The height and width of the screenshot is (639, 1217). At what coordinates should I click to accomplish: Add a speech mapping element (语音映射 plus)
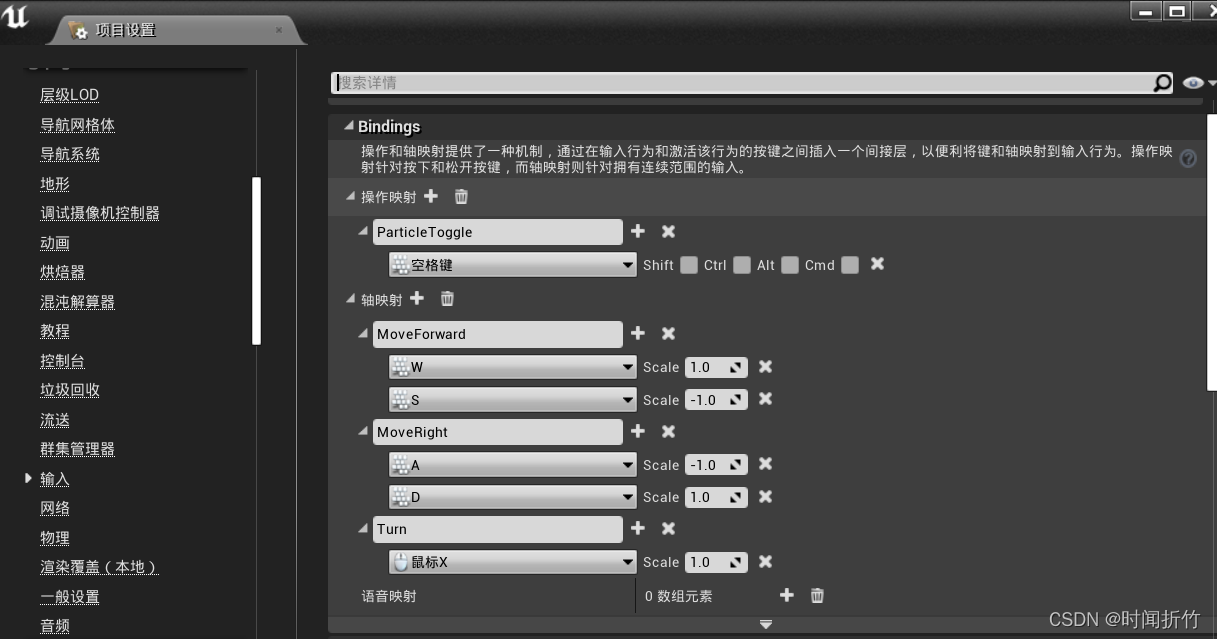coord(787,595)
